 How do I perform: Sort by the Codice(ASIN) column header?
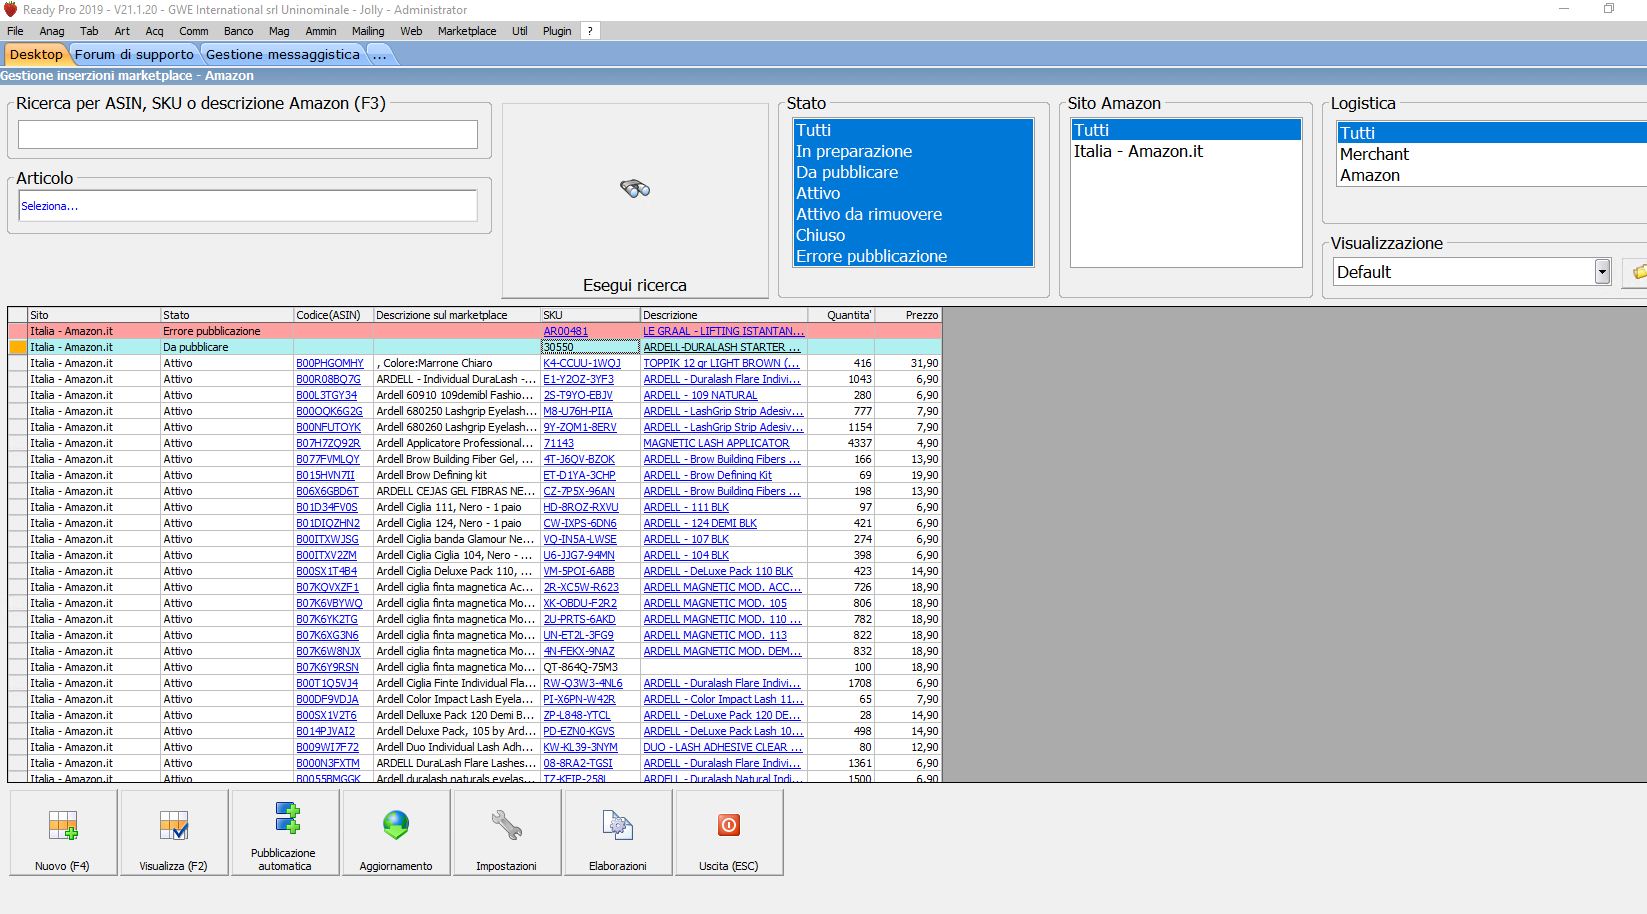[333, 315]
